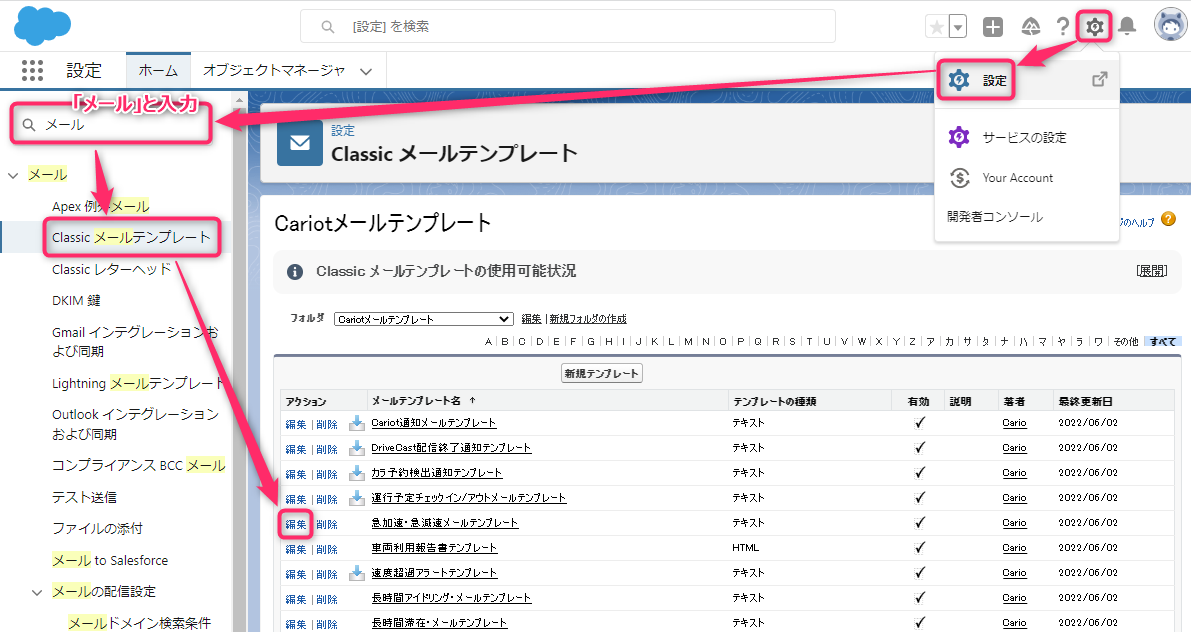Show all templates with すべて filter
The height and width of the screenshot is (632, 1191).
tap(1162, 342)
